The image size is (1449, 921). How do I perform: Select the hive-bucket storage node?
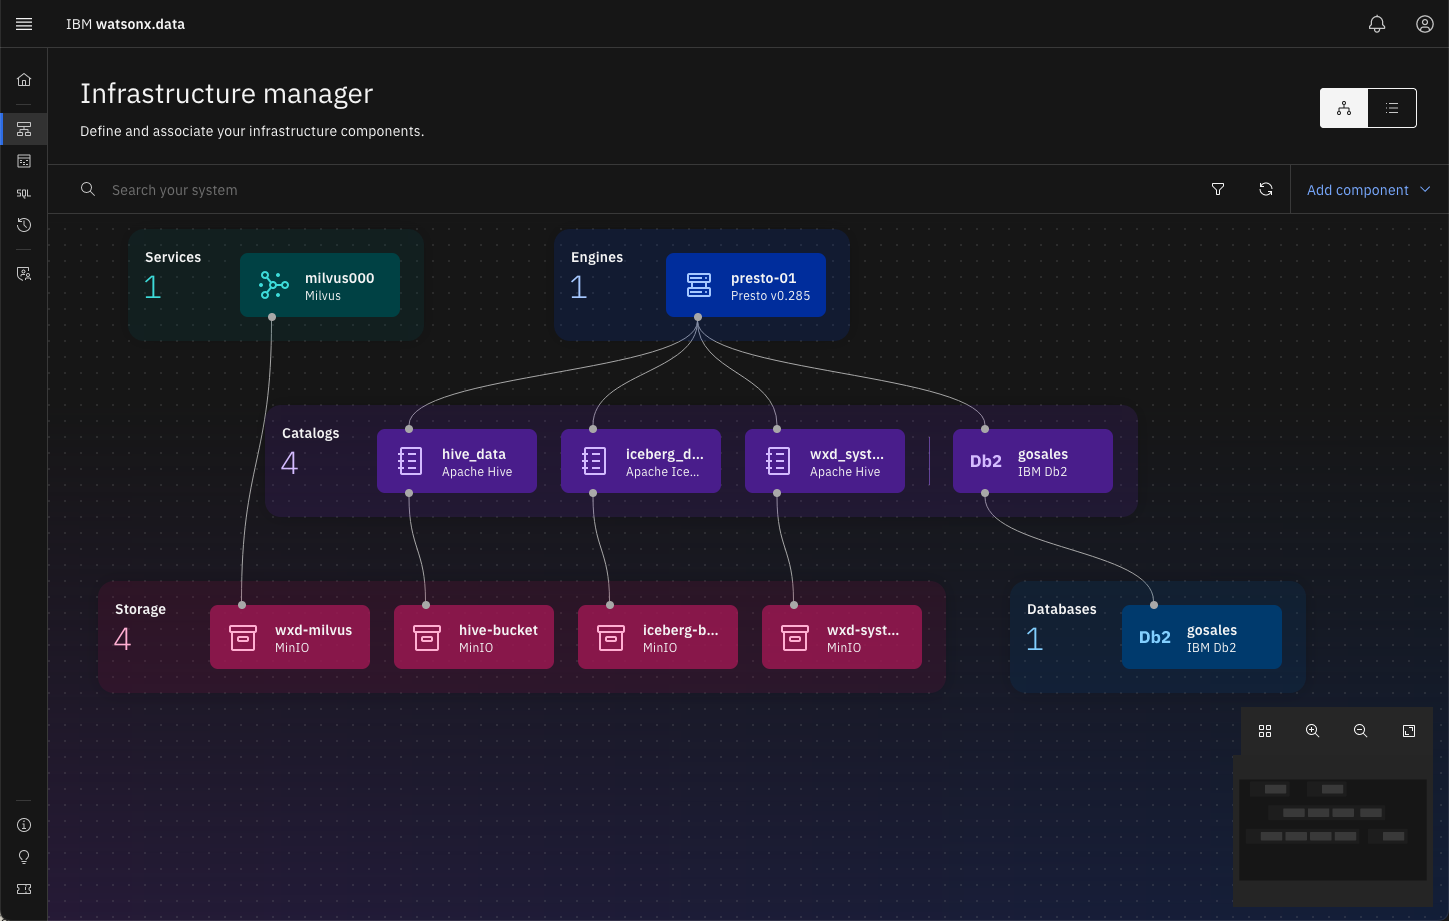tap(474, 637)
